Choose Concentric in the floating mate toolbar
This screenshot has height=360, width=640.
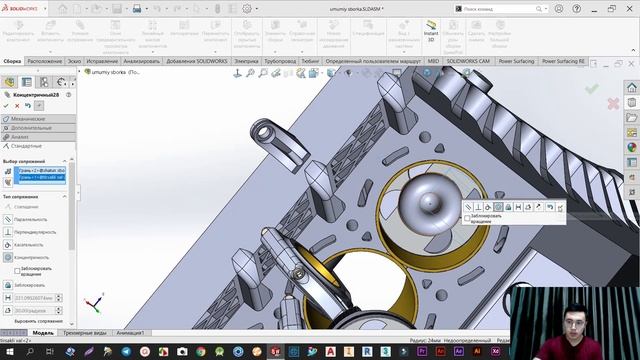pyautogui.click(x=498, y=207)
